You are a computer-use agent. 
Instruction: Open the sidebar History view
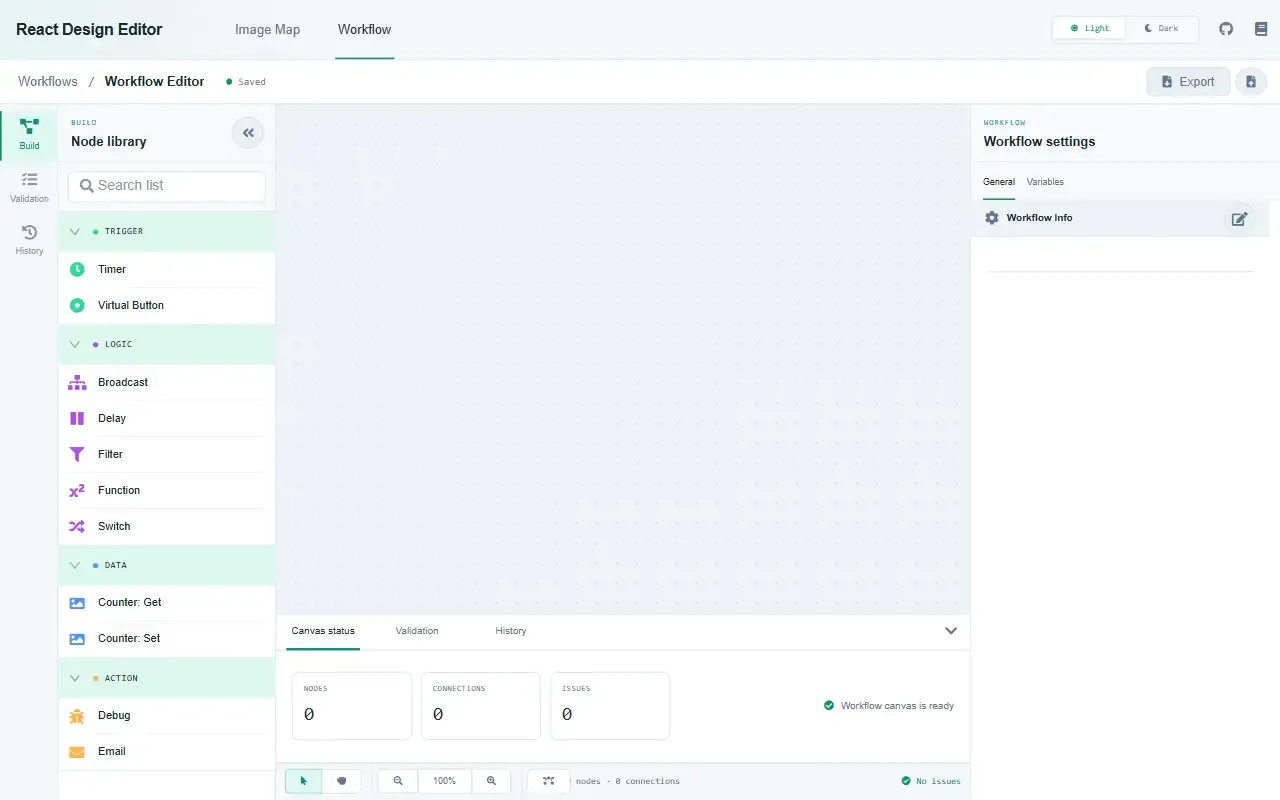click(29, 239)
